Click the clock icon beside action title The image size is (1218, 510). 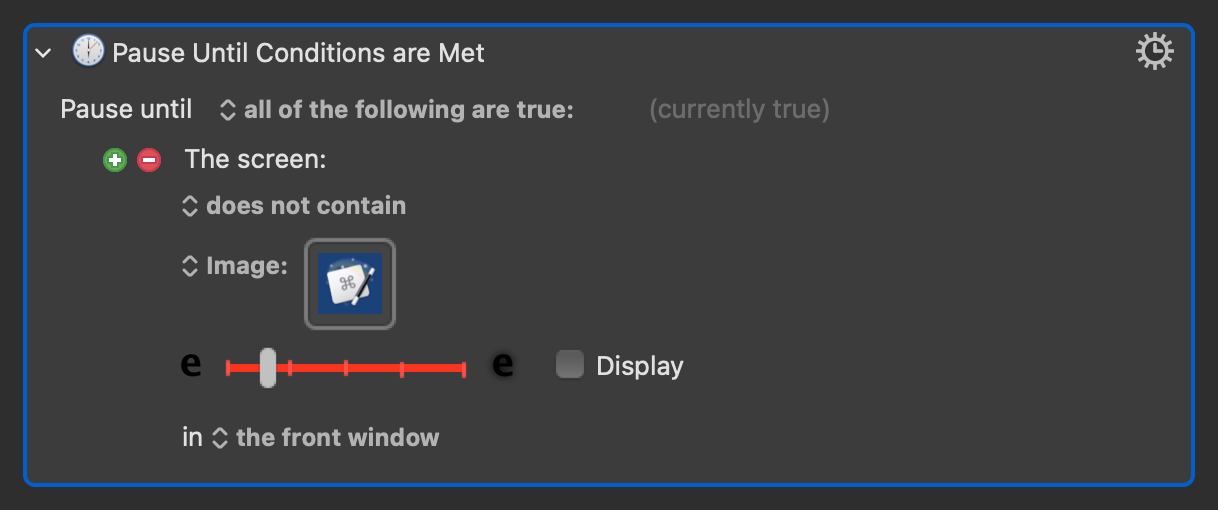[x=88, y=52]
